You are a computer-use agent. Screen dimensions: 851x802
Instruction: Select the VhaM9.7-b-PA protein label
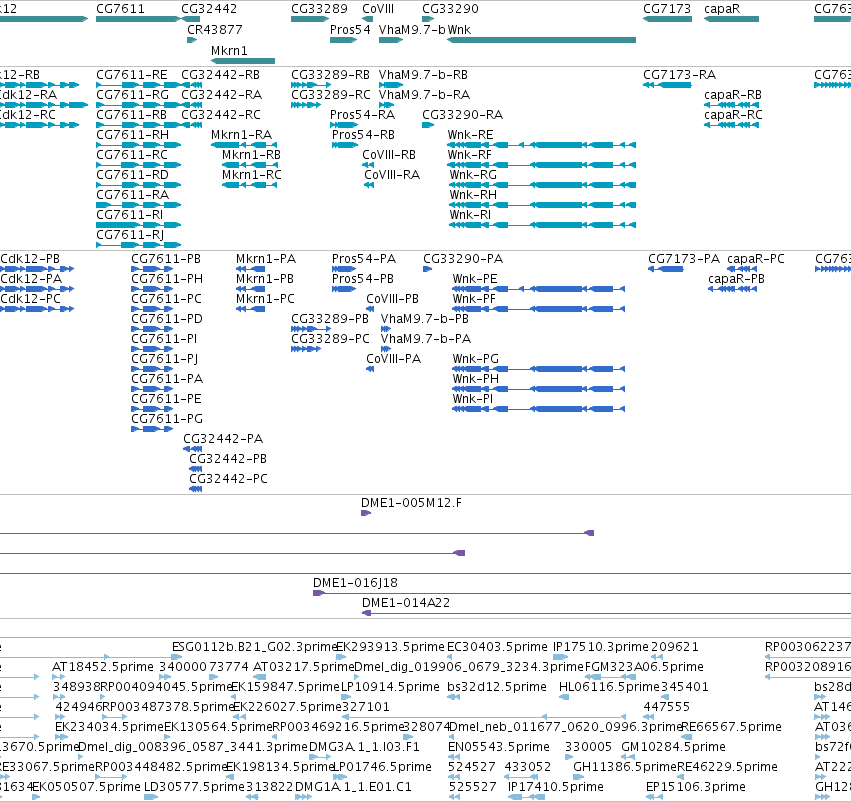point(426,339)
